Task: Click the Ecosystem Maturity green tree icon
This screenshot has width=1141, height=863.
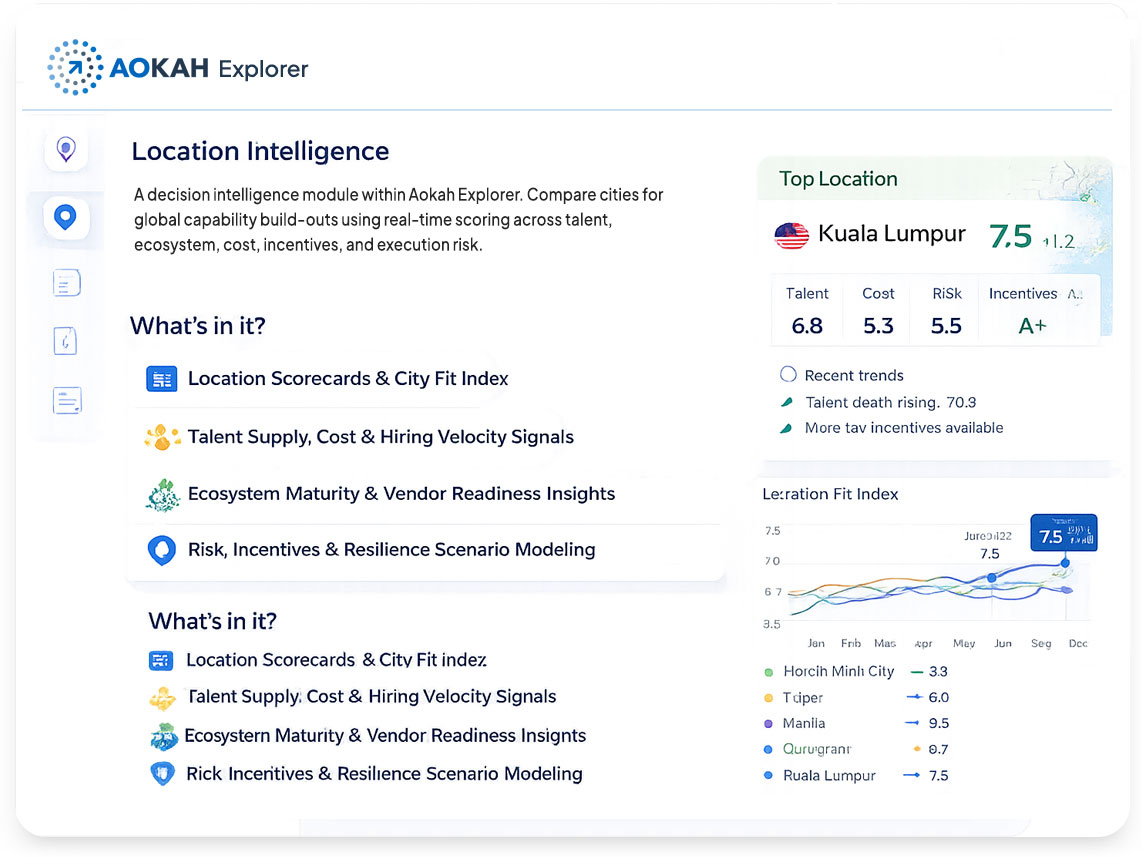Action: pos(163,495)
